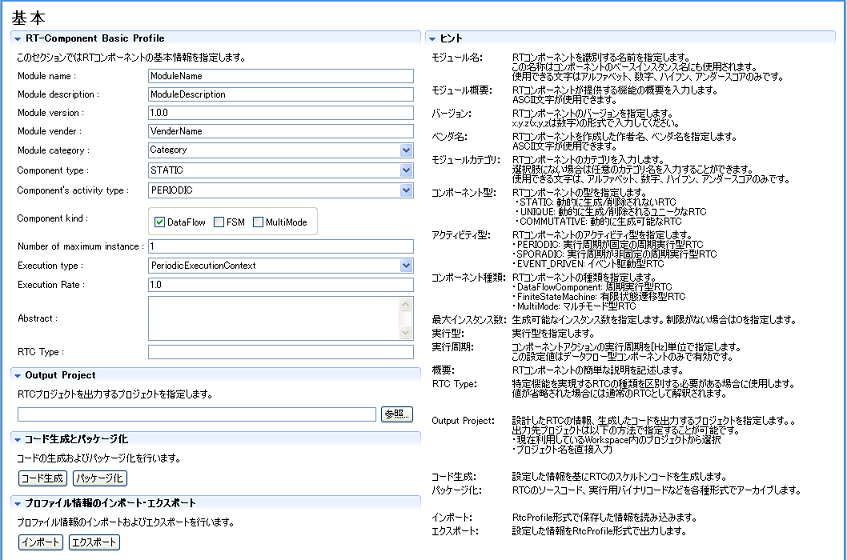This screenshot has height=560, width=847.
Task: Collapse the ヒント section
Action: (x=432, y=39)
